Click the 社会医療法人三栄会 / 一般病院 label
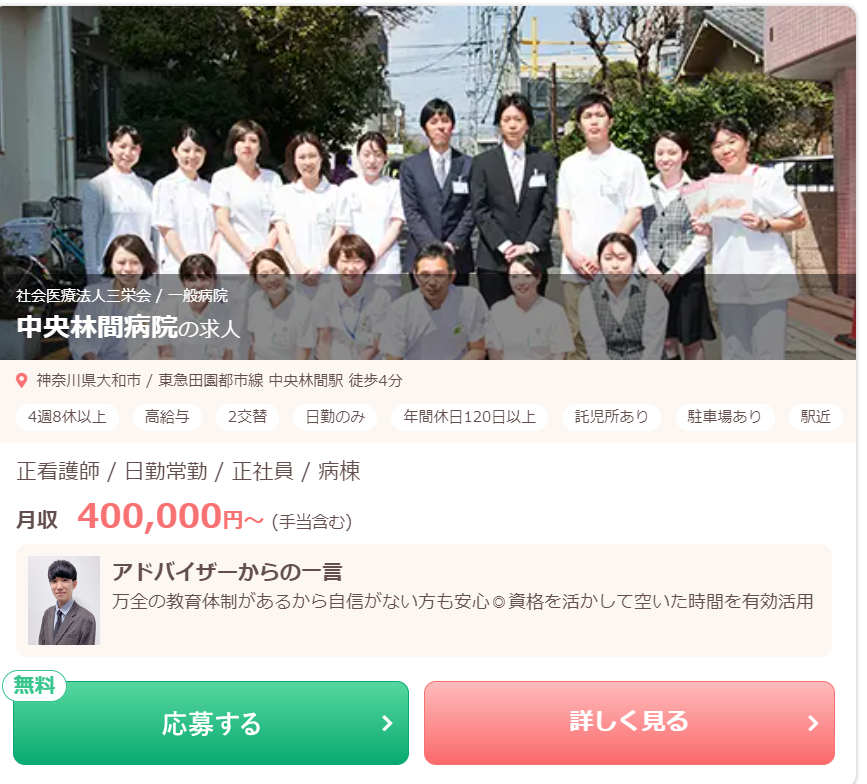The image size is (867, 784). [x=122, y=296]
